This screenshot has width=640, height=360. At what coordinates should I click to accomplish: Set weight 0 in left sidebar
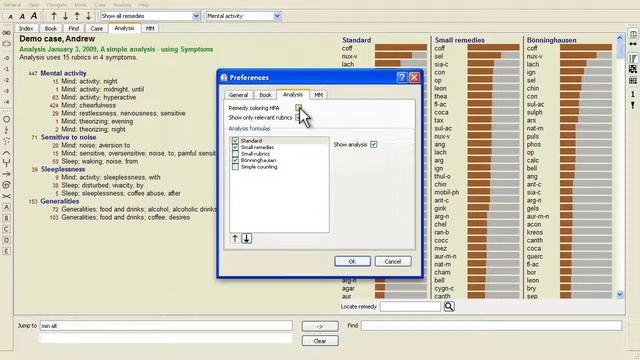(7, 58)
